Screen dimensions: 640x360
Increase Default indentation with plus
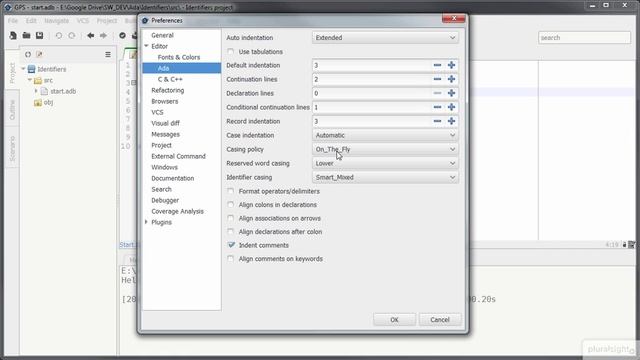[451, 65]
